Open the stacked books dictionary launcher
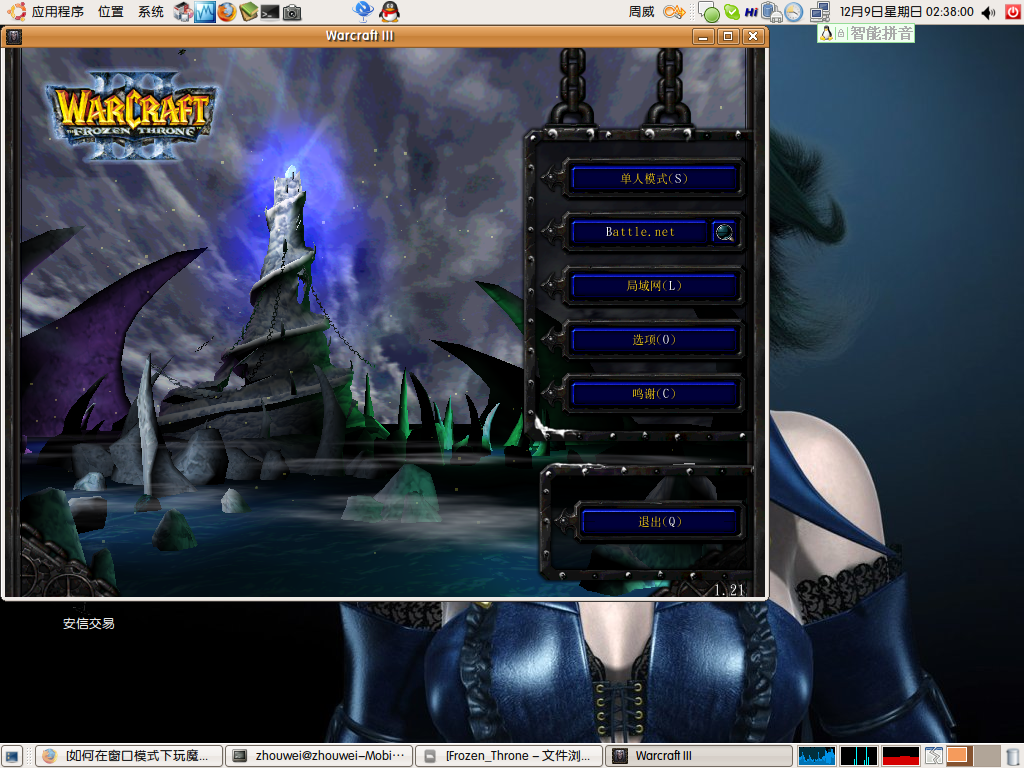This screenshot has width=1024, height=768. tap(249, 12)
